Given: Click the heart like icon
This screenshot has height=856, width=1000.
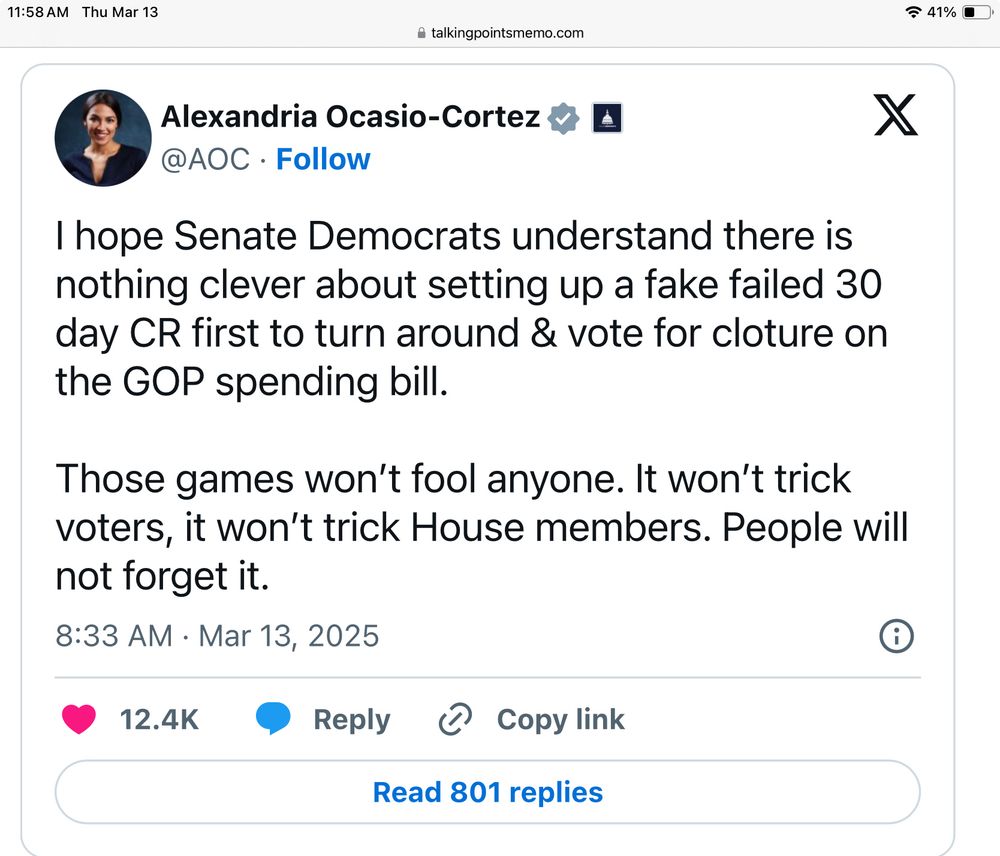Looking at the screenshot, I should pos(79,719).
